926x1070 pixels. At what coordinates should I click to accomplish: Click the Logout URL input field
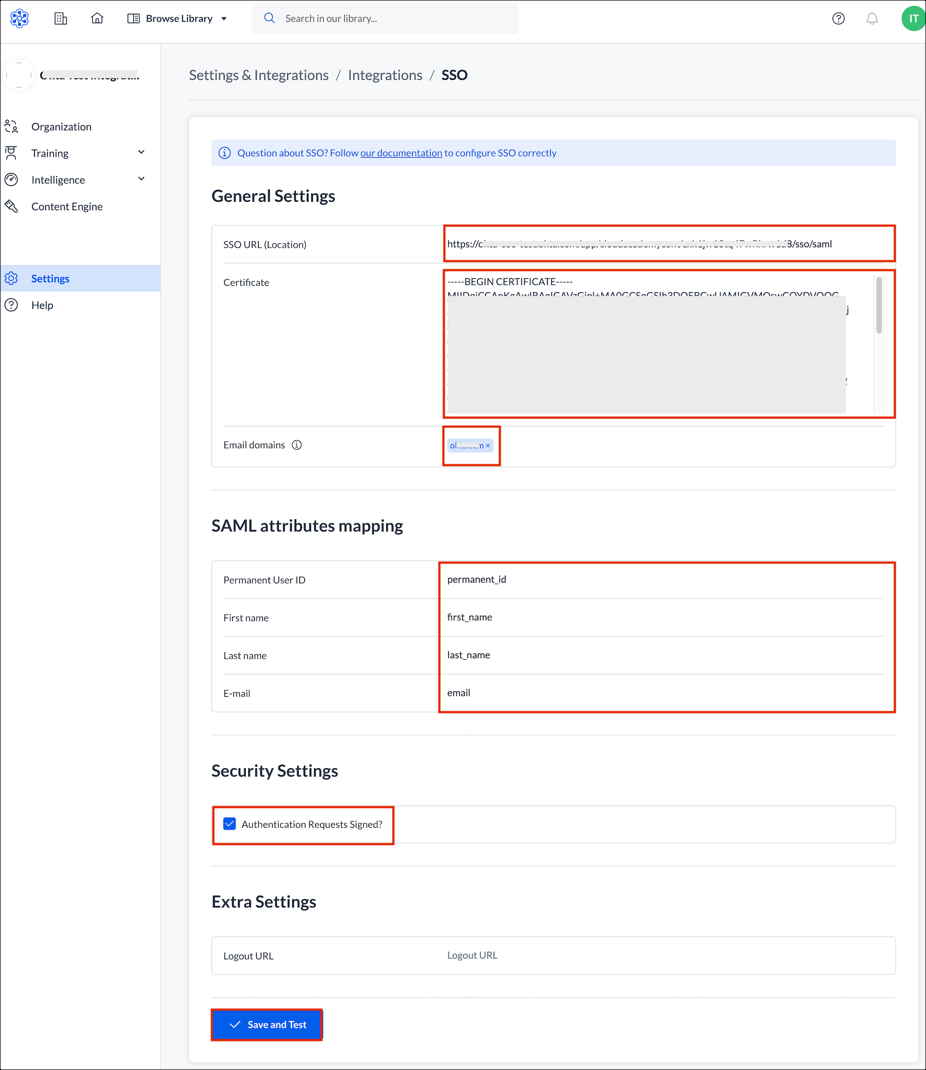pos(660,955)
